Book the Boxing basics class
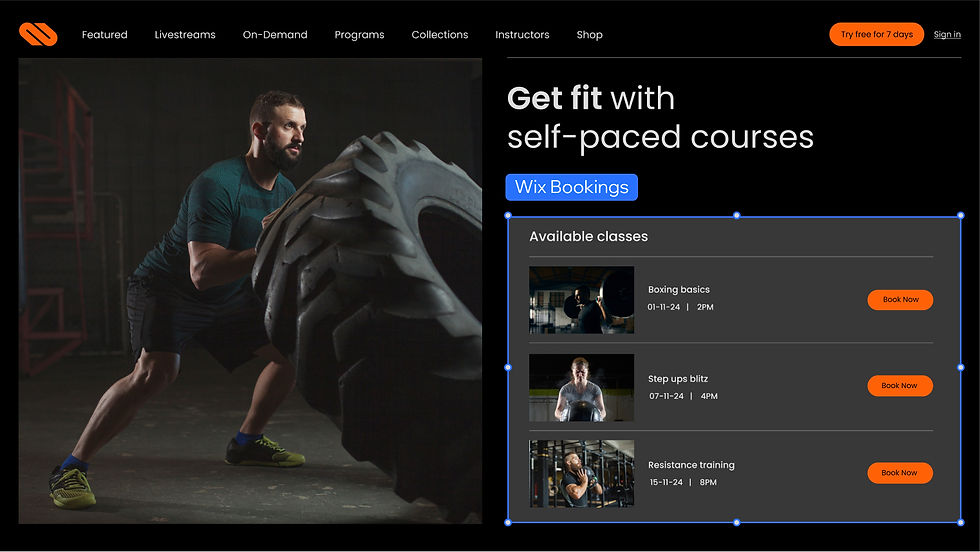Screen dimensions: 980x552 (x=900, y=299)
